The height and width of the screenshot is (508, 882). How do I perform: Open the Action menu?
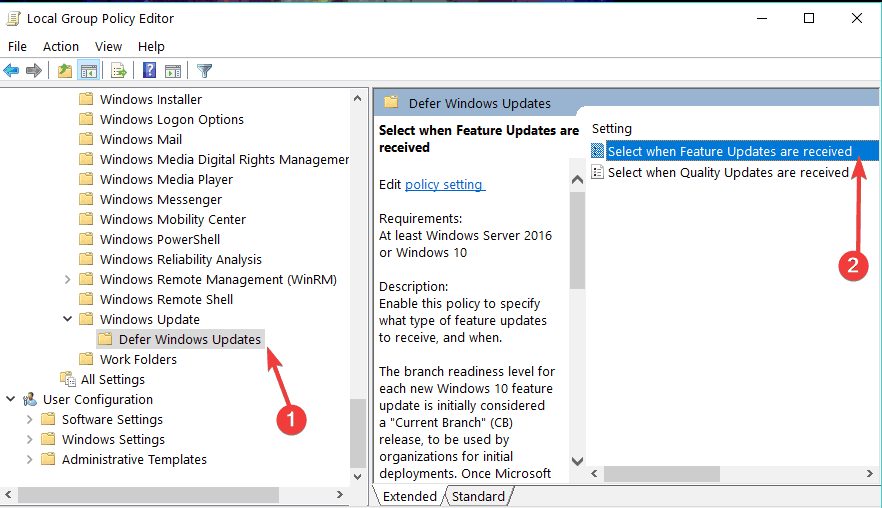pyautogui.click(x=61, y=47)
